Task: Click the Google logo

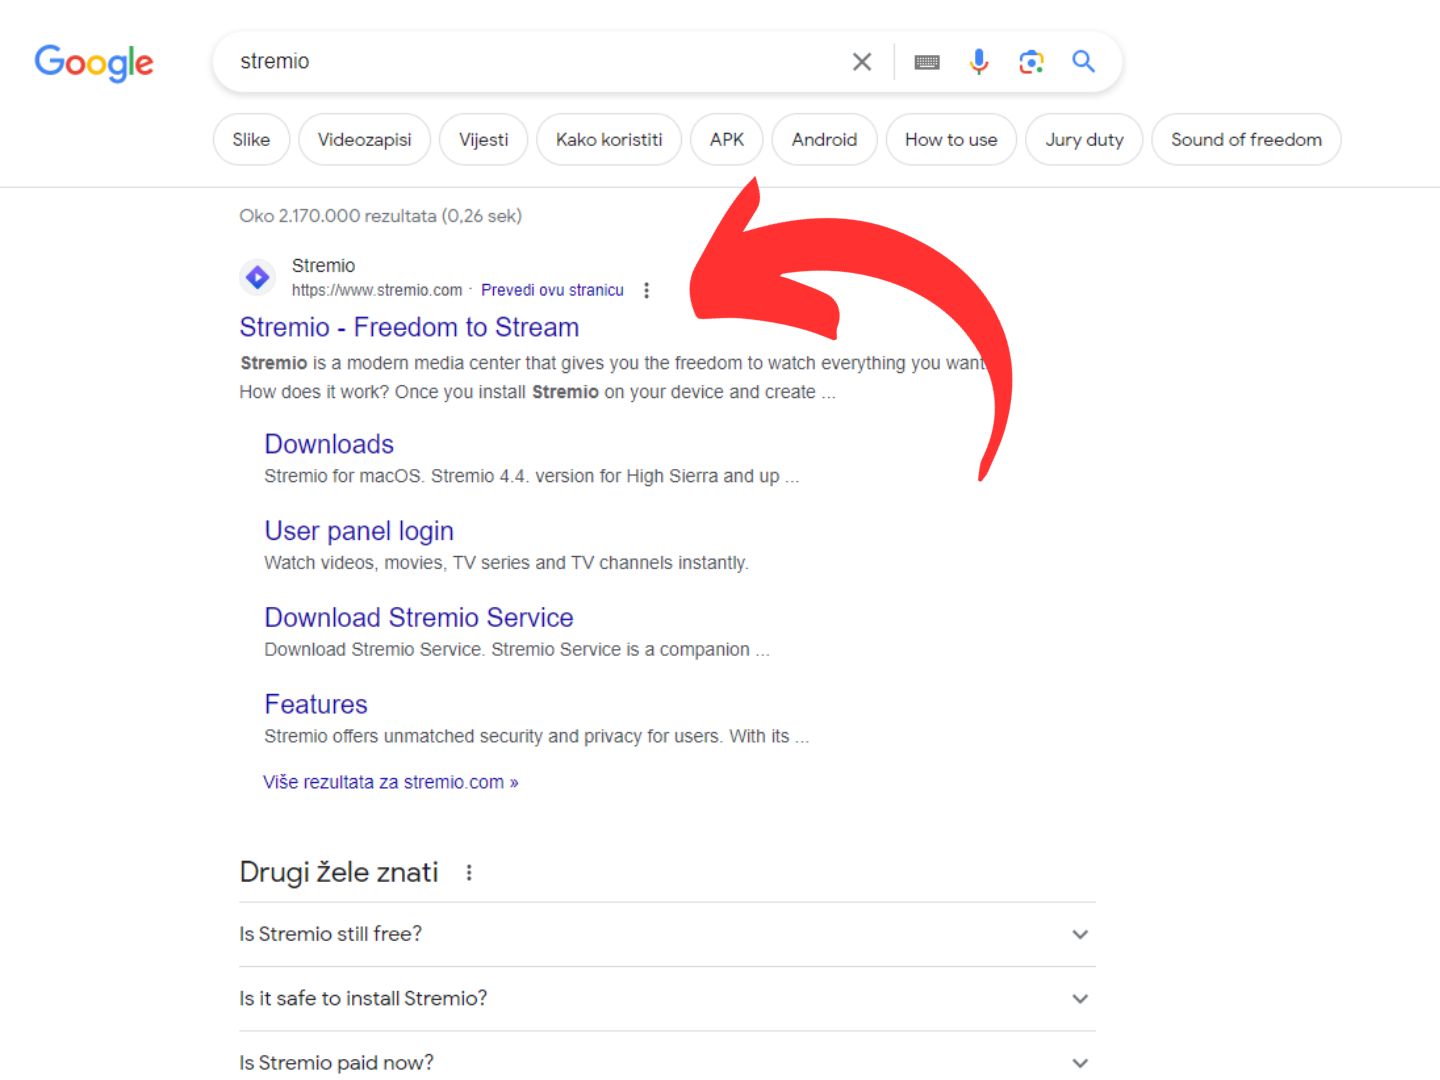Action: [x=94, y=62]
